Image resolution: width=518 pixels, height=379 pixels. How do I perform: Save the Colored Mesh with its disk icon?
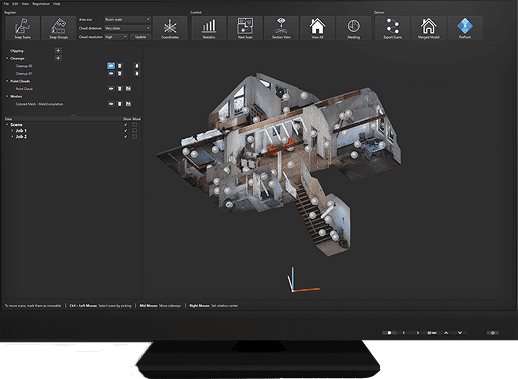pos(128,104)
